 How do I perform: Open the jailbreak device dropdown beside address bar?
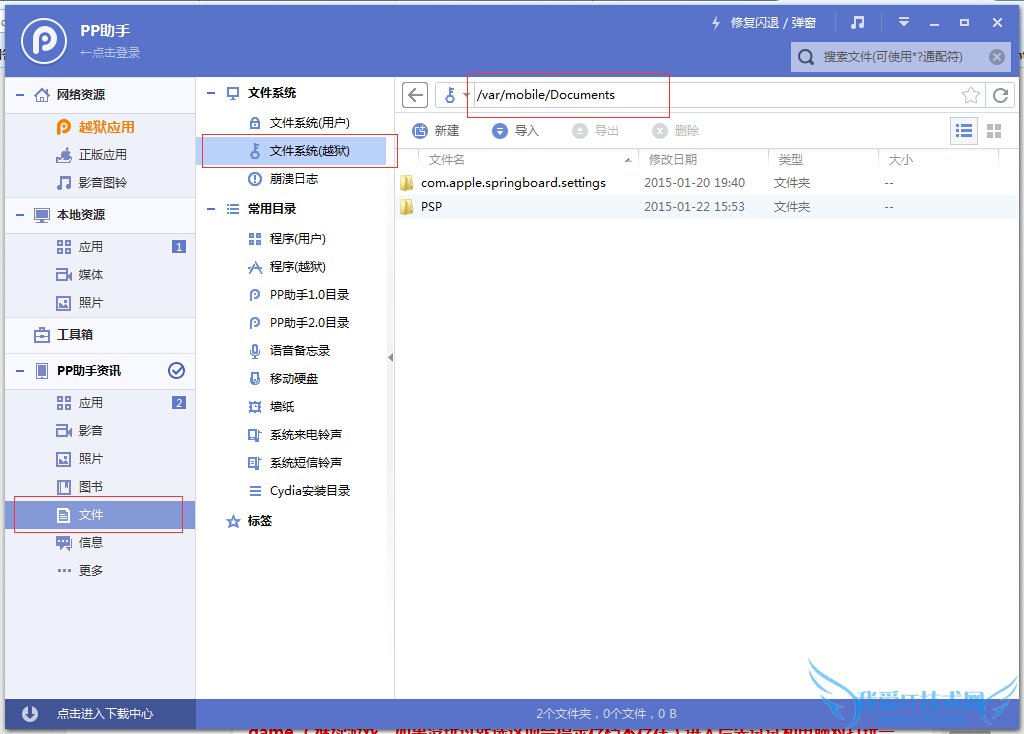coord(456,94)
